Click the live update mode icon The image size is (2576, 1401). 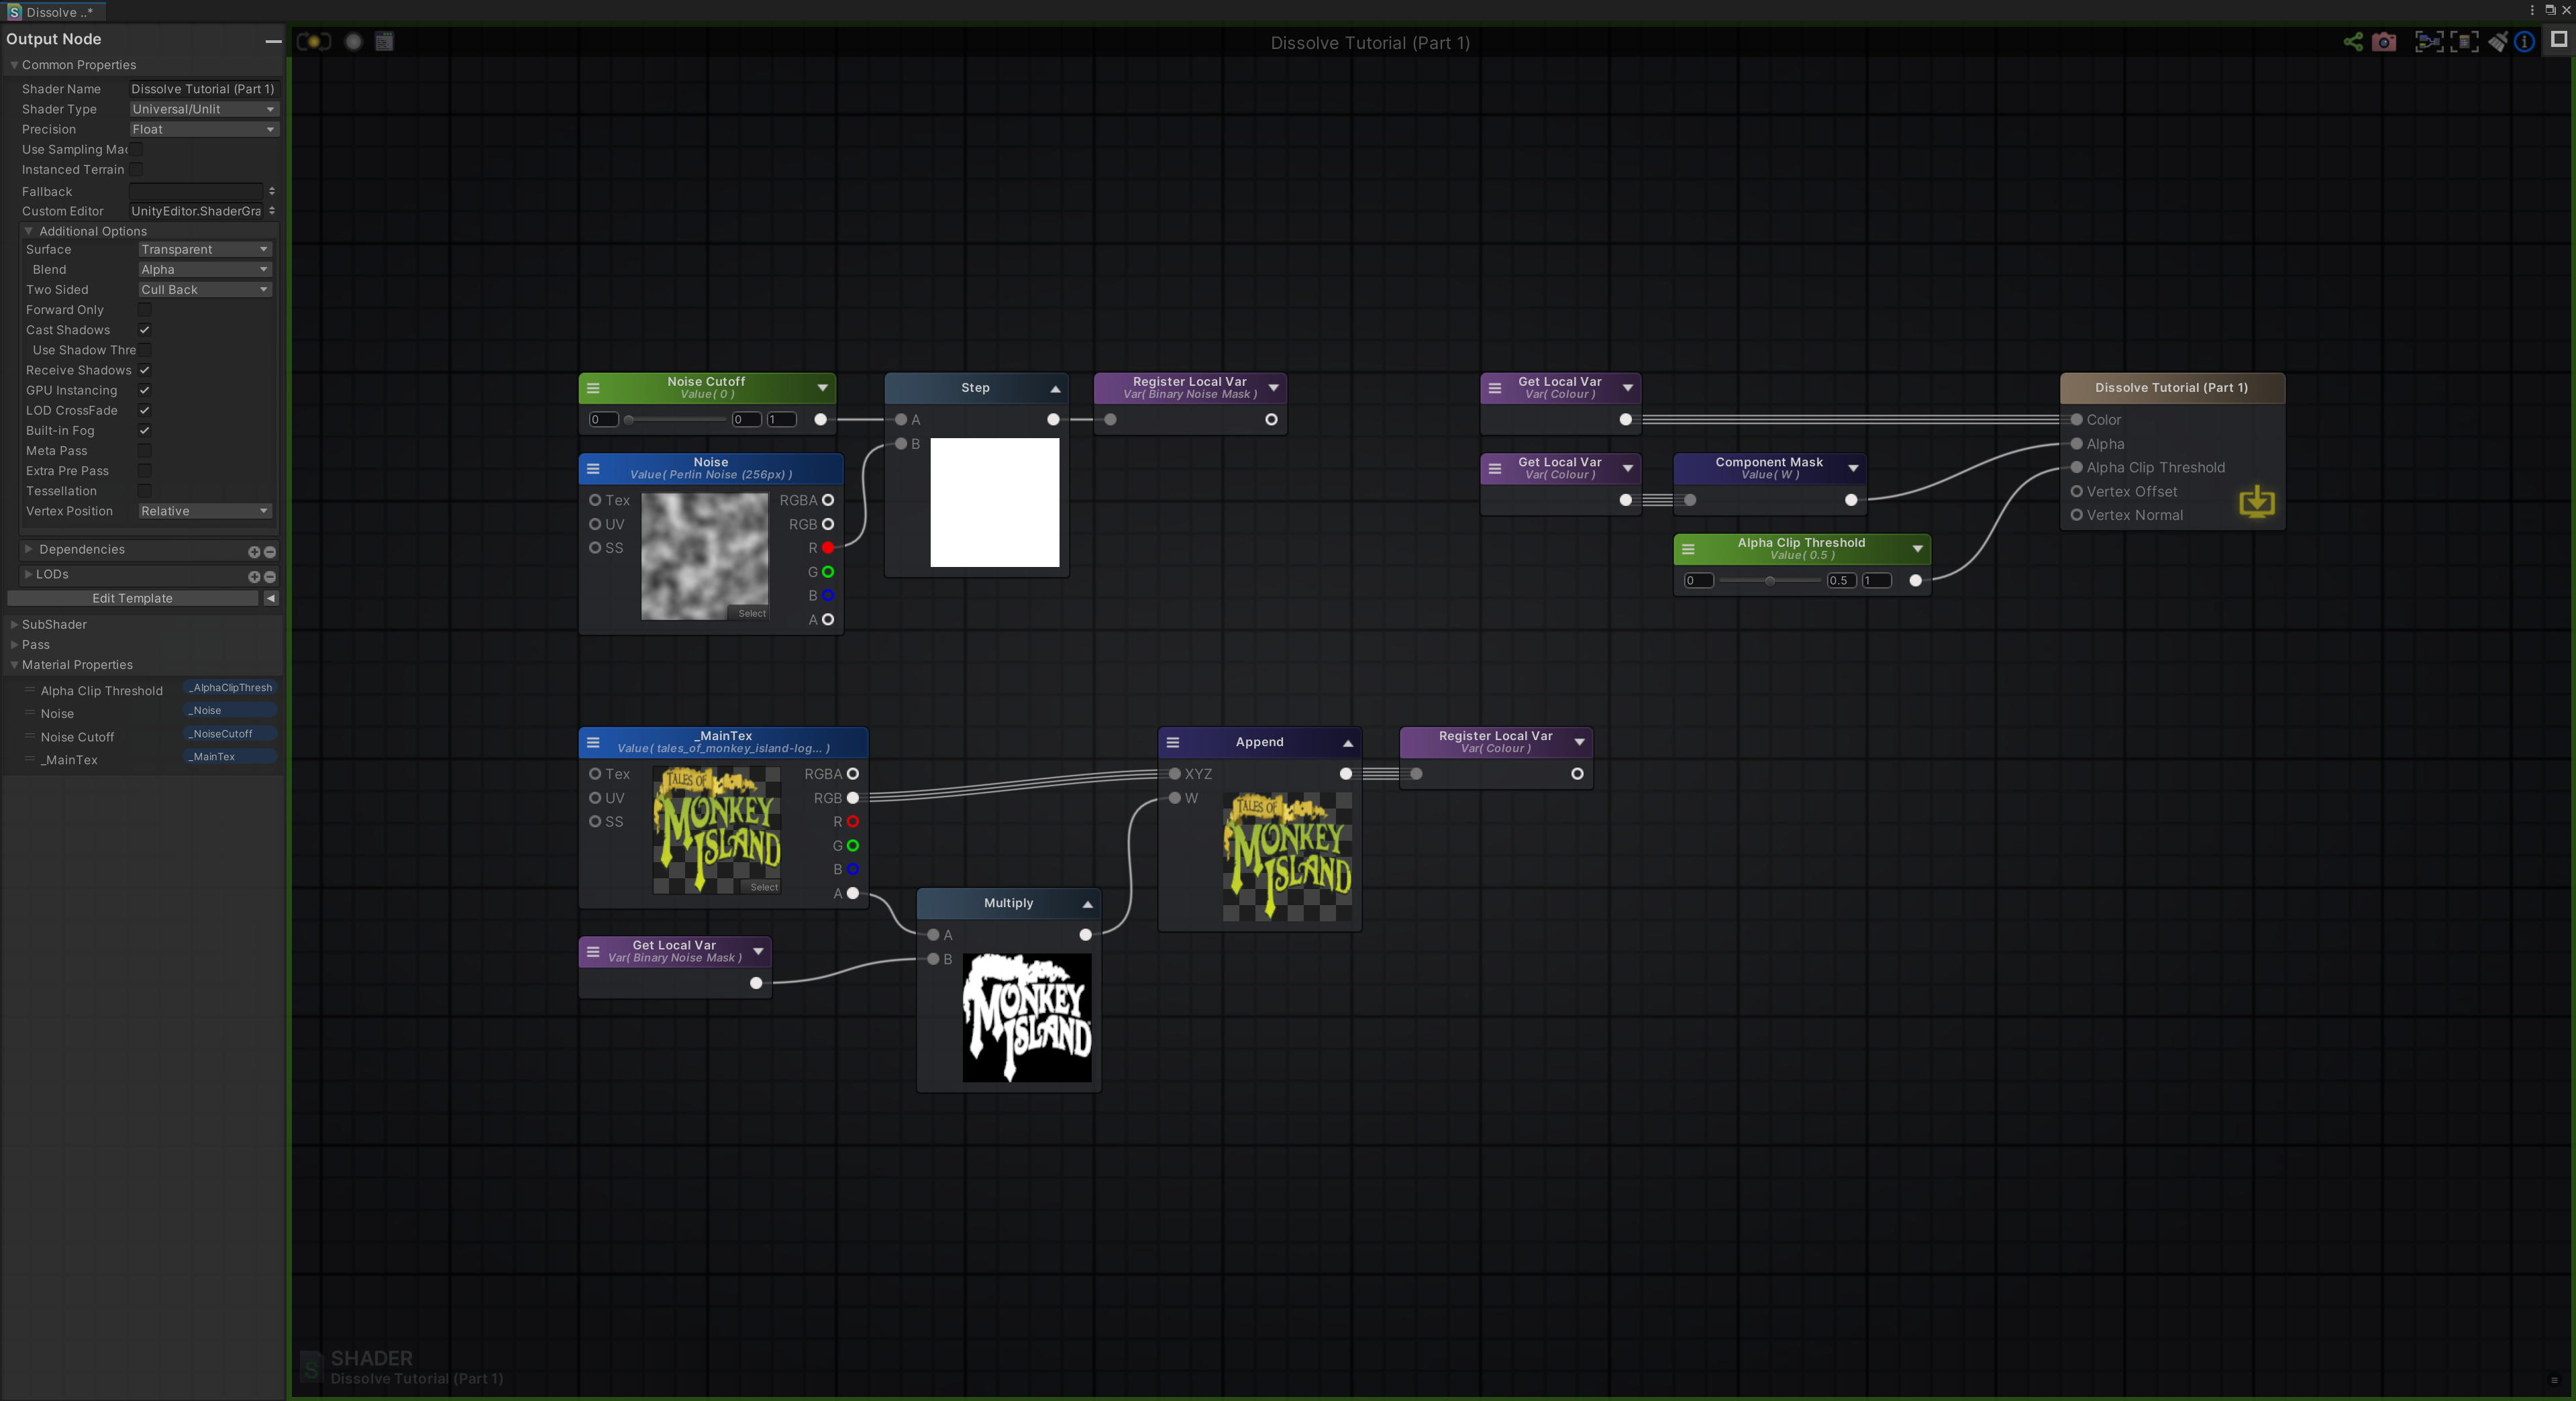click(x=314, y=42)
